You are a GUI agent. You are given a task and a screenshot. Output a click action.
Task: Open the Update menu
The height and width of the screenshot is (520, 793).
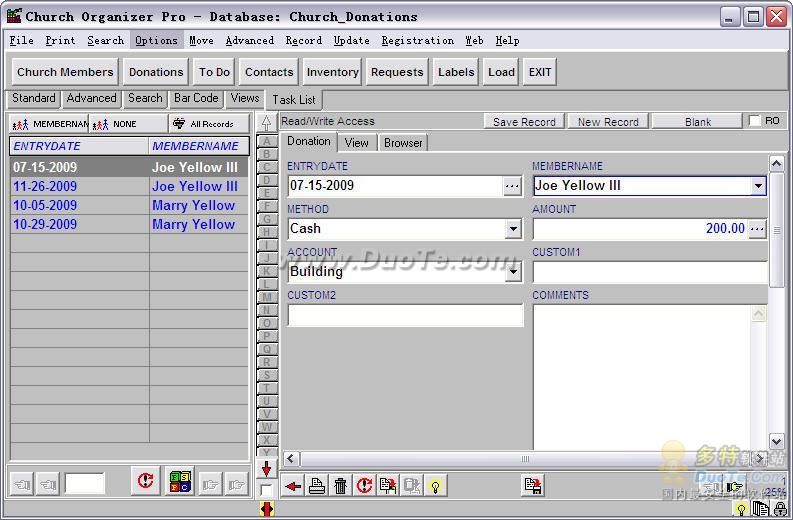coord(351,40)
